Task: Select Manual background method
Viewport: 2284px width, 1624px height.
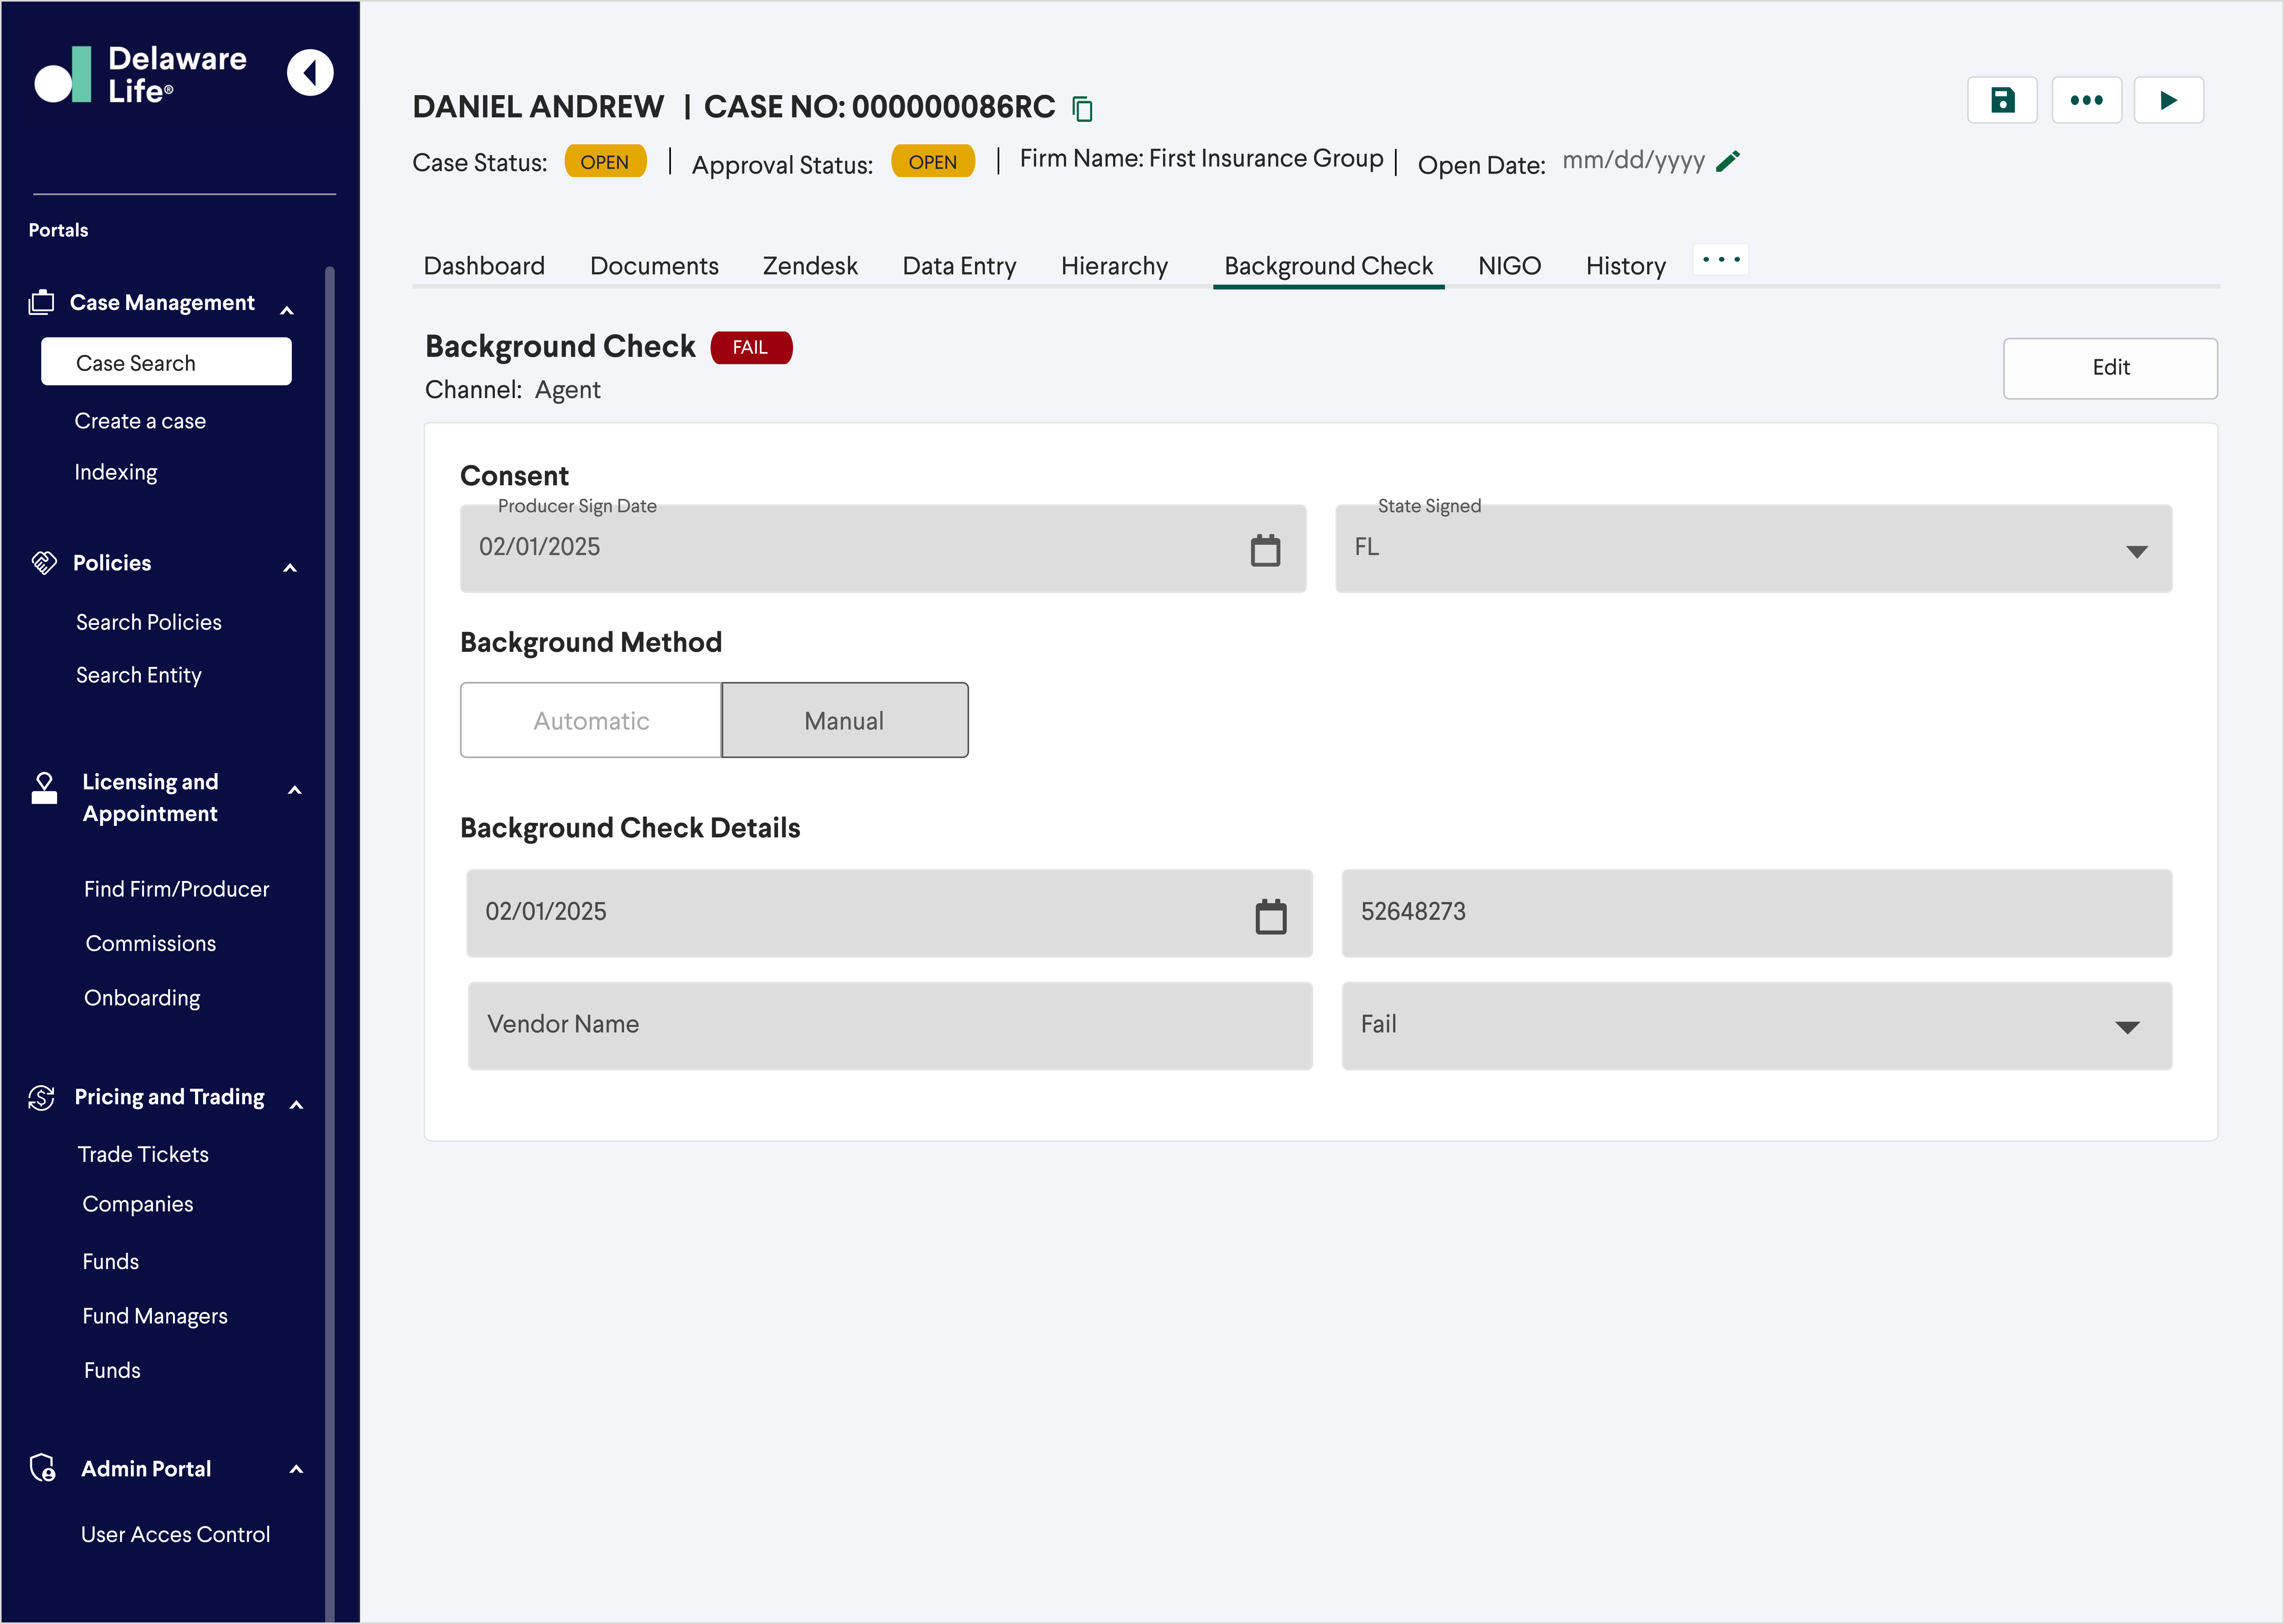Action: click(844, 720)
